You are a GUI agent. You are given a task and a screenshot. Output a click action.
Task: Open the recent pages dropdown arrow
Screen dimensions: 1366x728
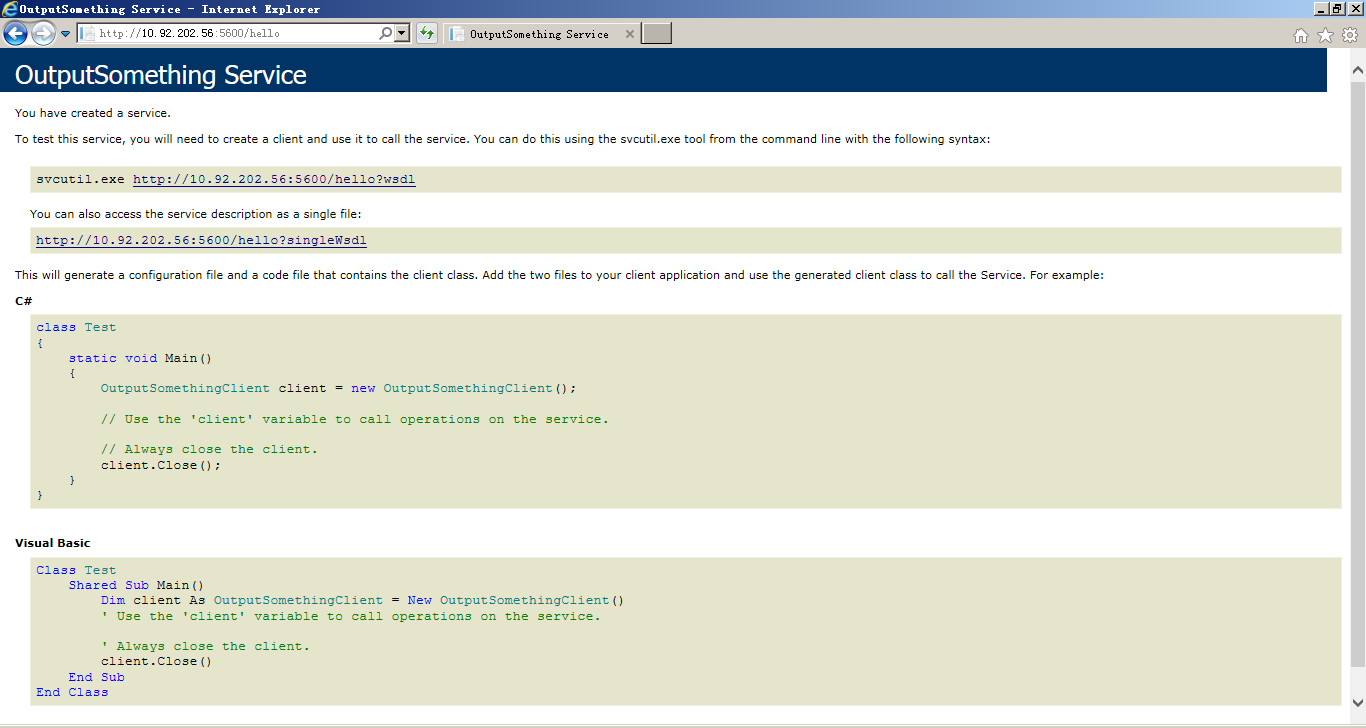[x=66, y=34]
